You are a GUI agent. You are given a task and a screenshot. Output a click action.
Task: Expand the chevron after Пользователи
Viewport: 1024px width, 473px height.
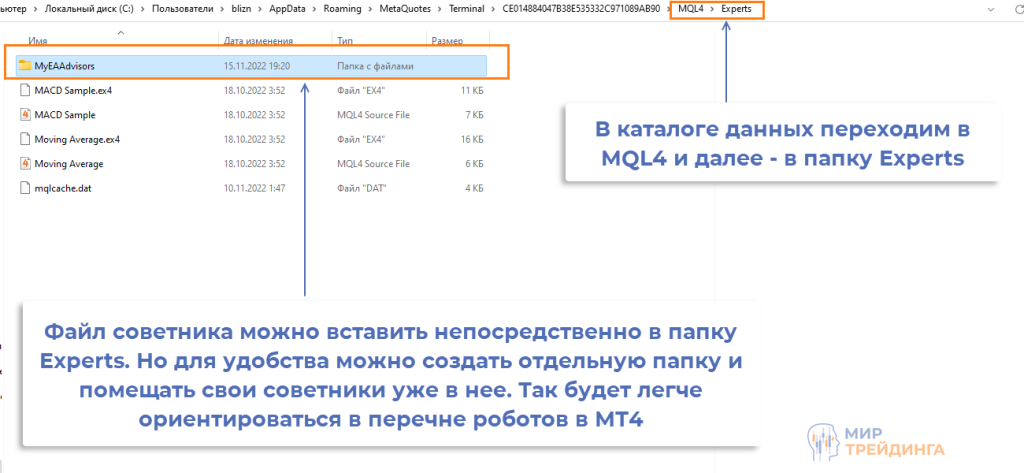221,9
